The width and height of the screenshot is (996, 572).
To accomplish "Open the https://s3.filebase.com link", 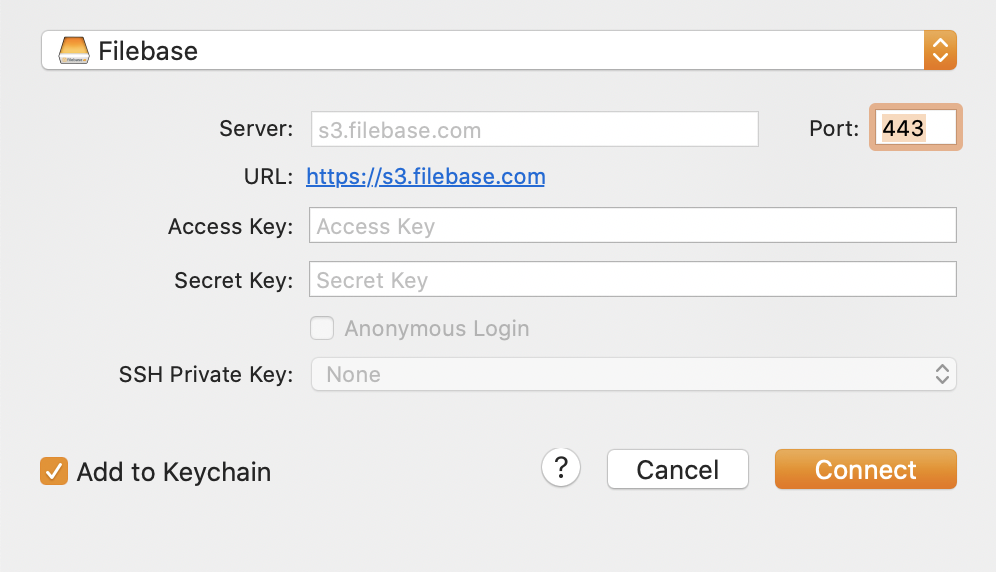I will click(426, 176).
